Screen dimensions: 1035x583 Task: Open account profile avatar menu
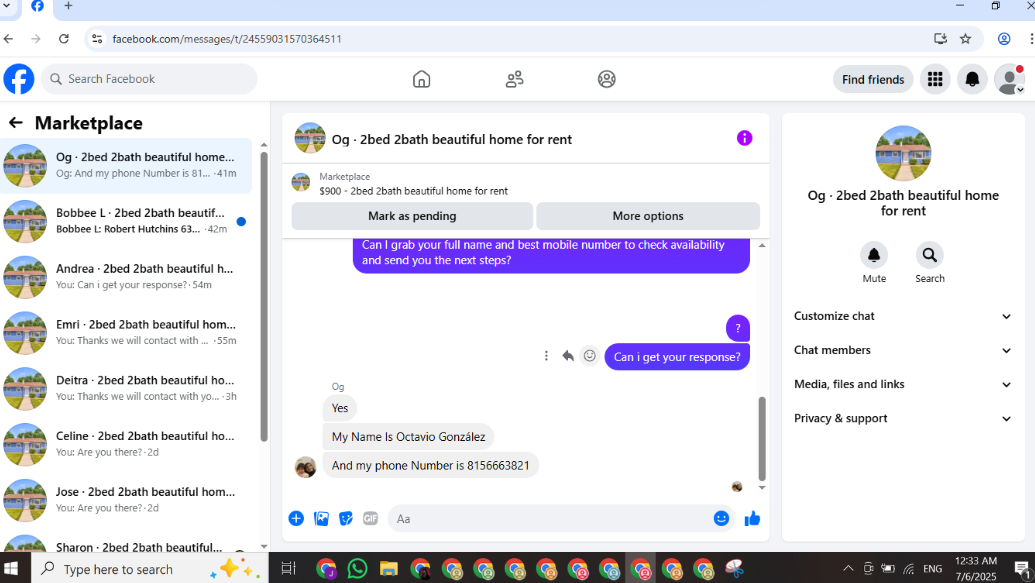pos(1009,79)
